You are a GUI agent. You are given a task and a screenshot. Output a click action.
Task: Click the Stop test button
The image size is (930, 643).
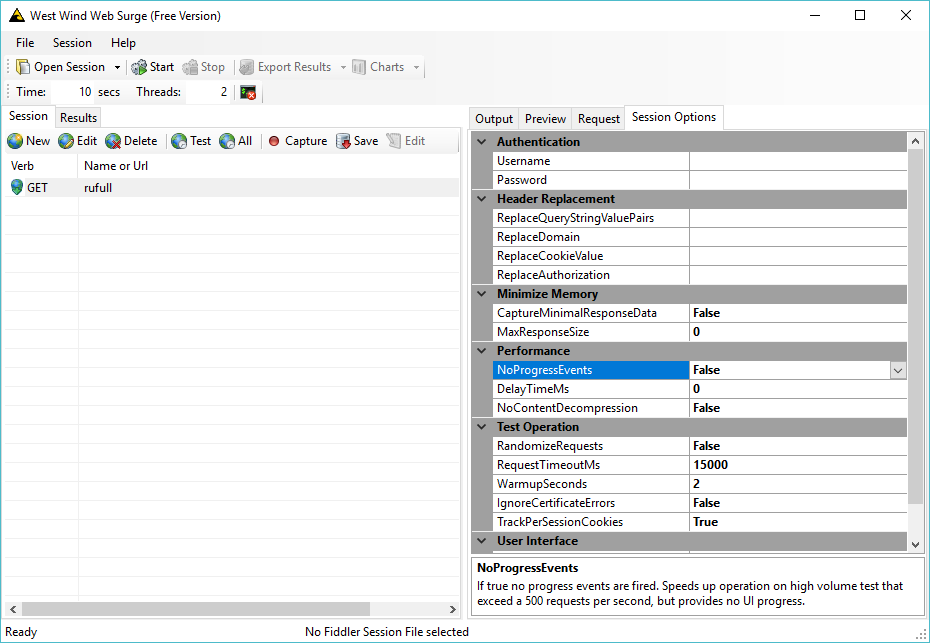point(203,67)
